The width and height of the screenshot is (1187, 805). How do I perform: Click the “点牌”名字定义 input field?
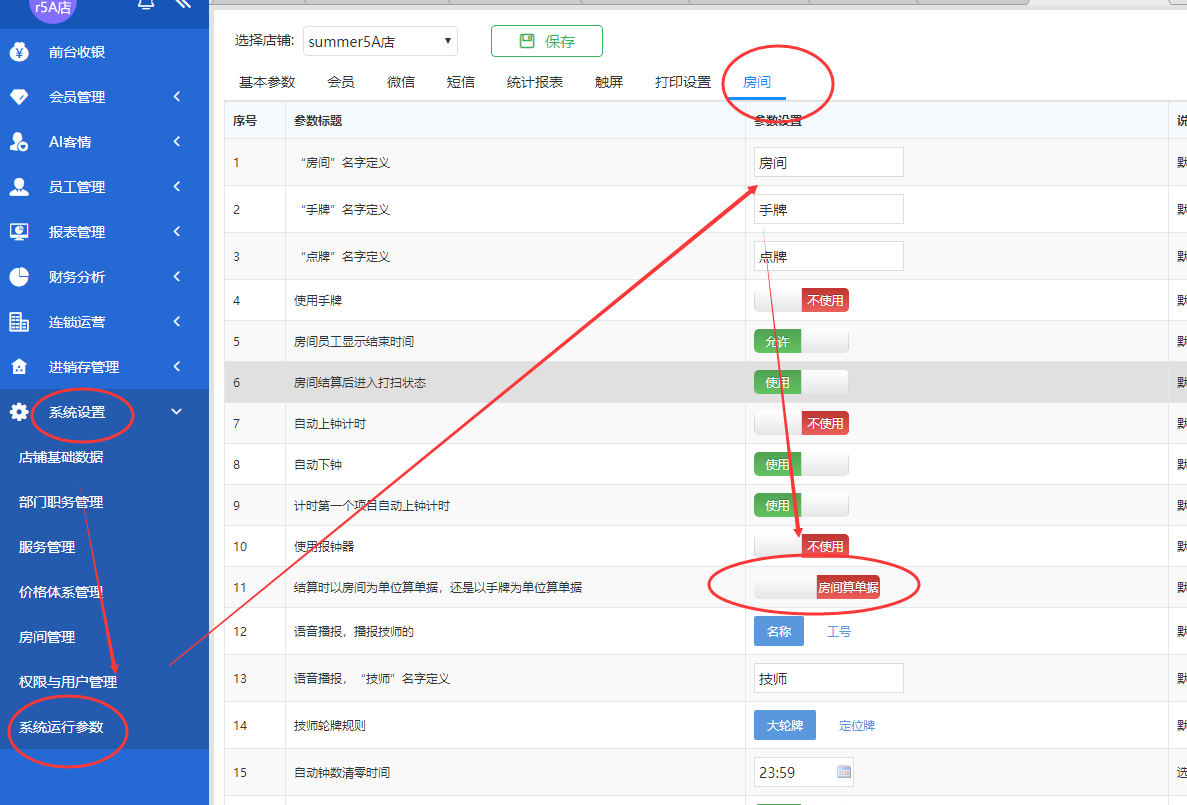point(828,256)
